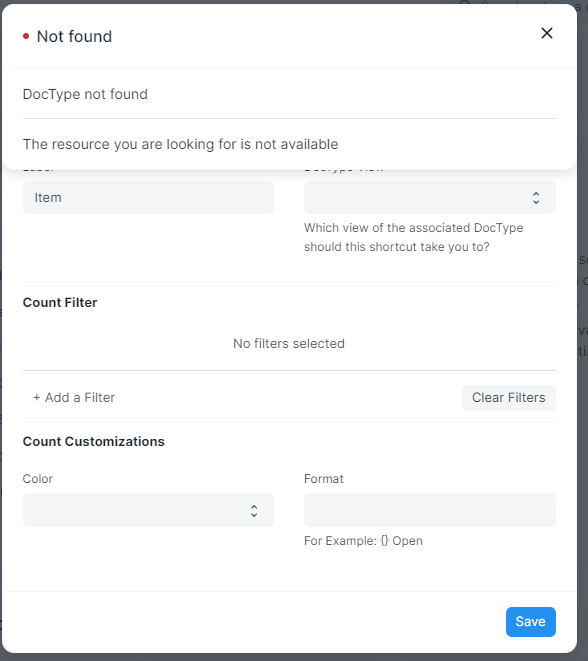Screen dimensions: 588x661
Task: Open the DocType View select box
Action: click(430, 198)
